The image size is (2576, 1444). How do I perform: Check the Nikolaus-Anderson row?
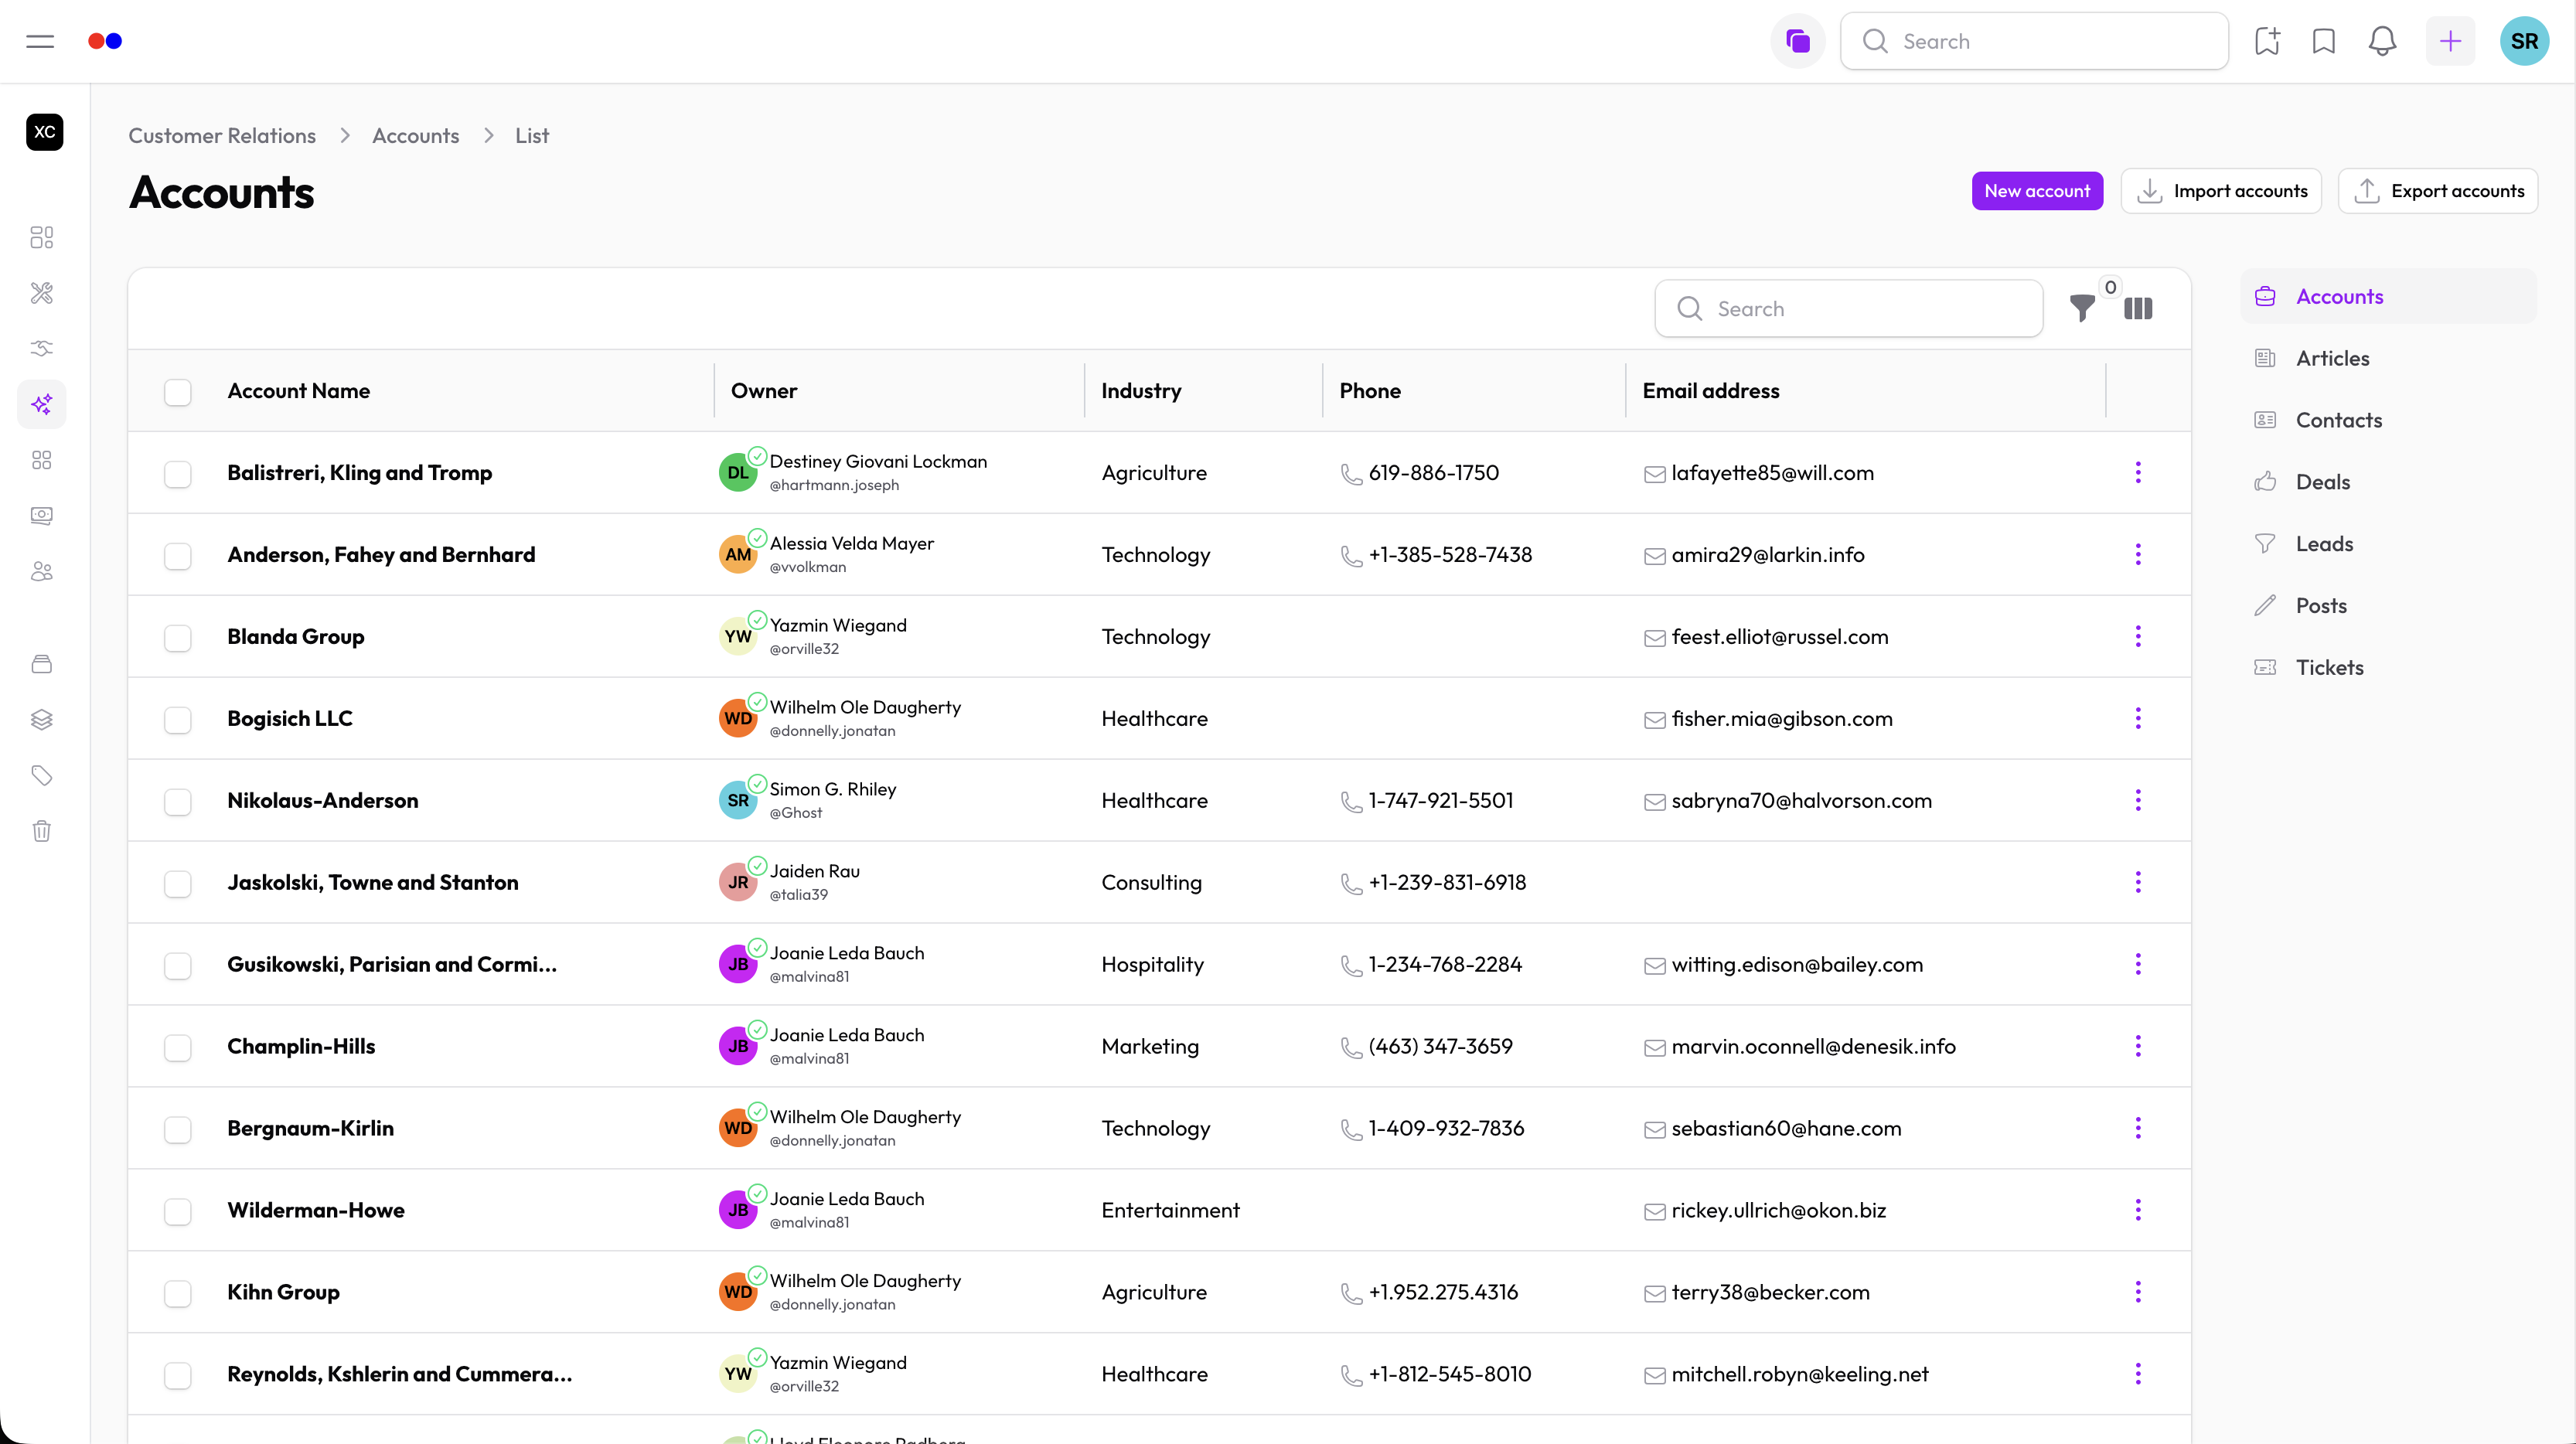pyautogui.click(x=178, y=802)
